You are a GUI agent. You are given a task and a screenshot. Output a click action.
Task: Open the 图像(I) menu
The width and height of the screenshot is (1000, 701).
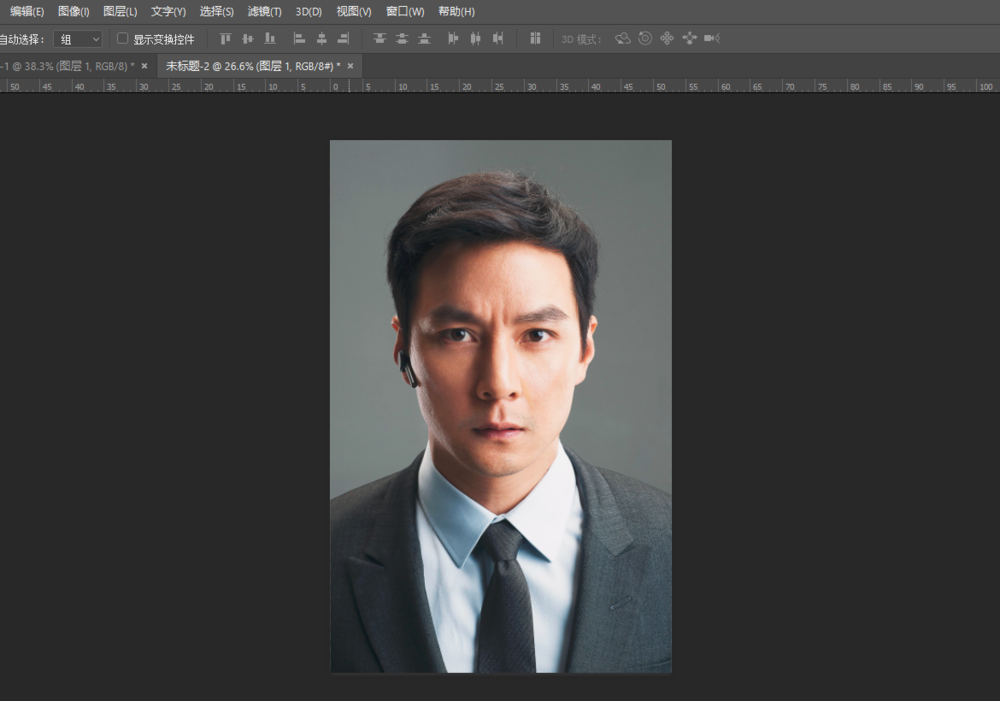(73, 11)
